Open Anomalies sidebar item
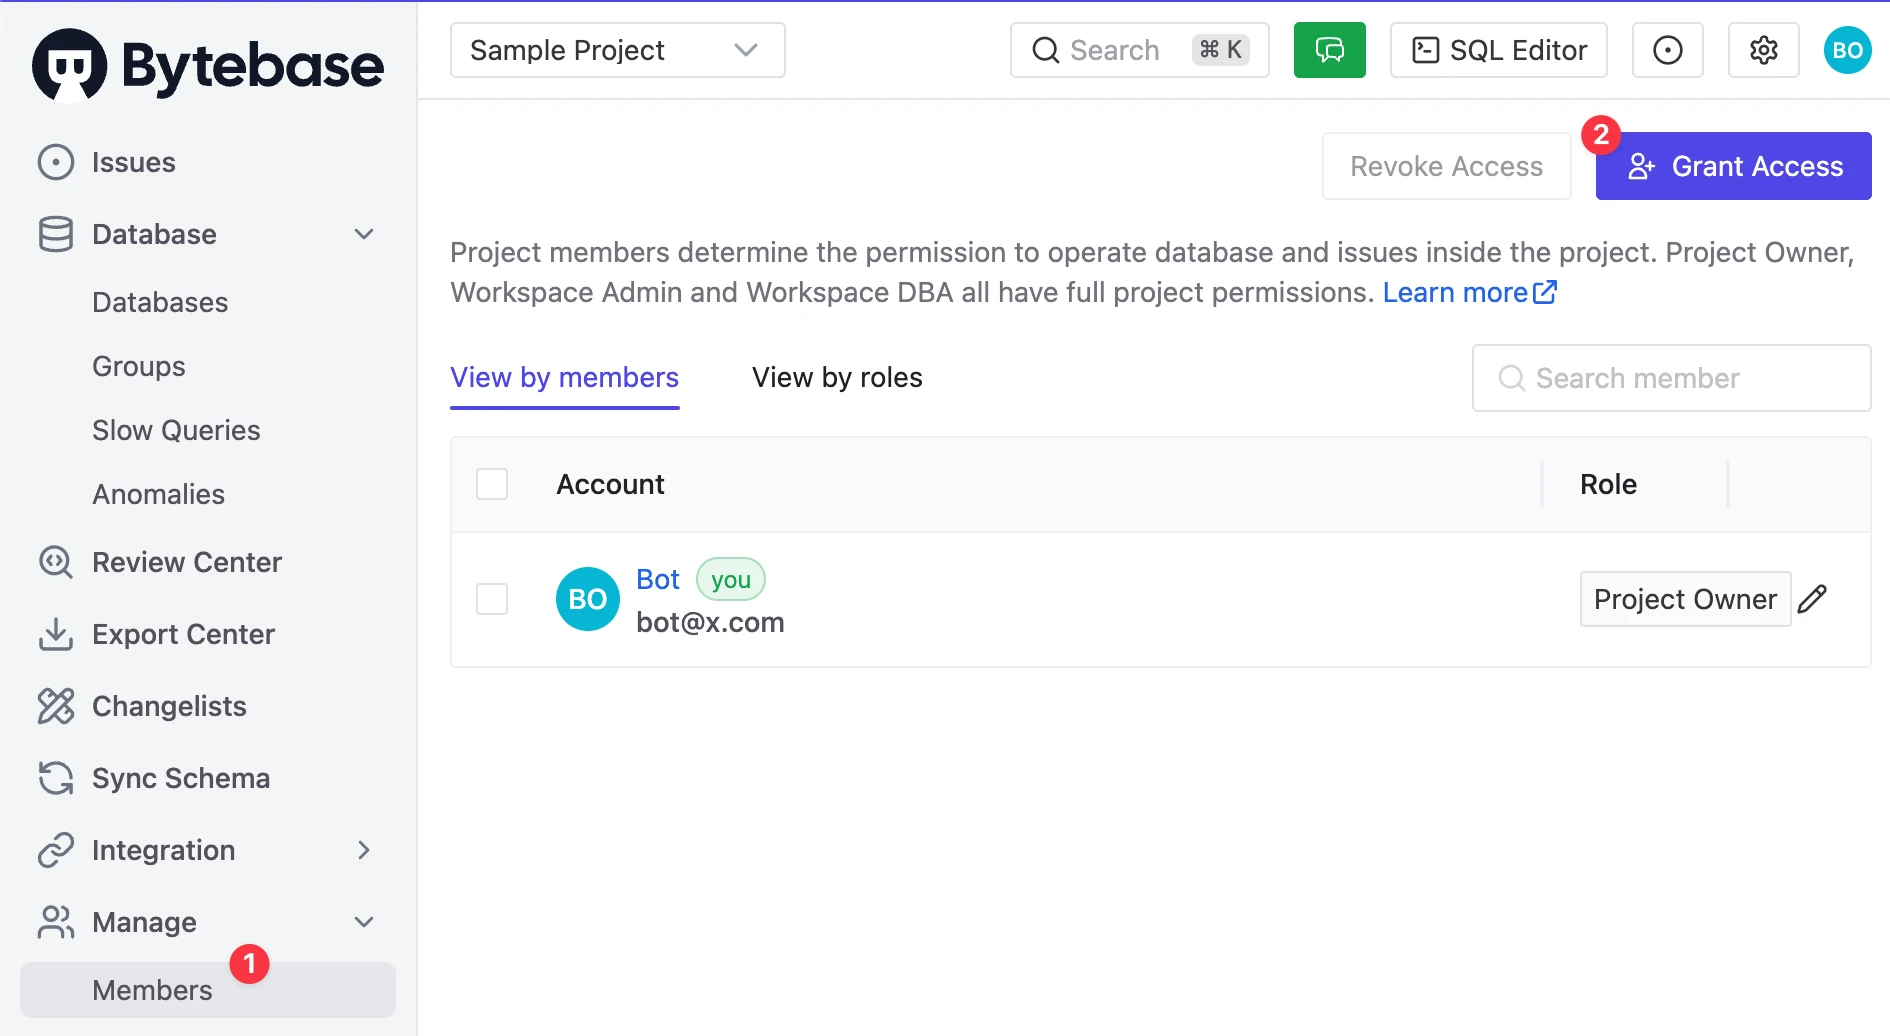Image resolution: width=1890 pixels, height=1036 pixels. [x=158, y=494]
